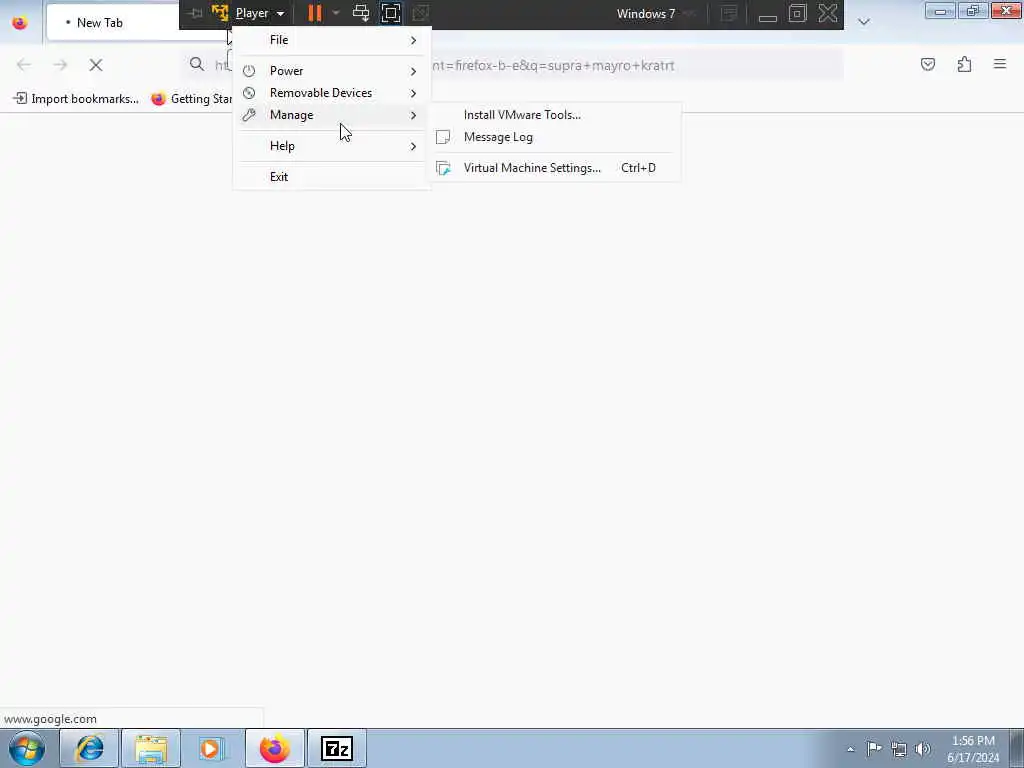Go forward in Firefox history
The width and height of the screenshot is (1024, 768).
60,65
